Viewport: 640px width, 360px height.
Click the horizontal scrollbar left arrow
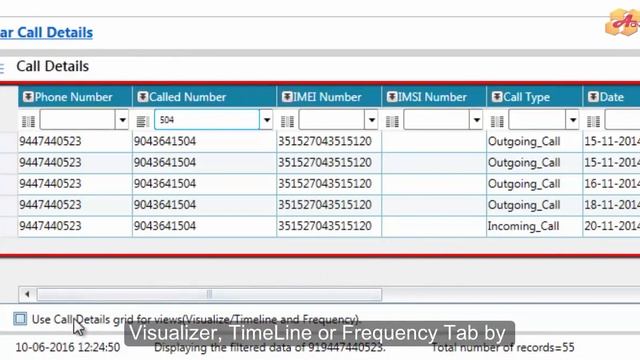coord(27,294)
